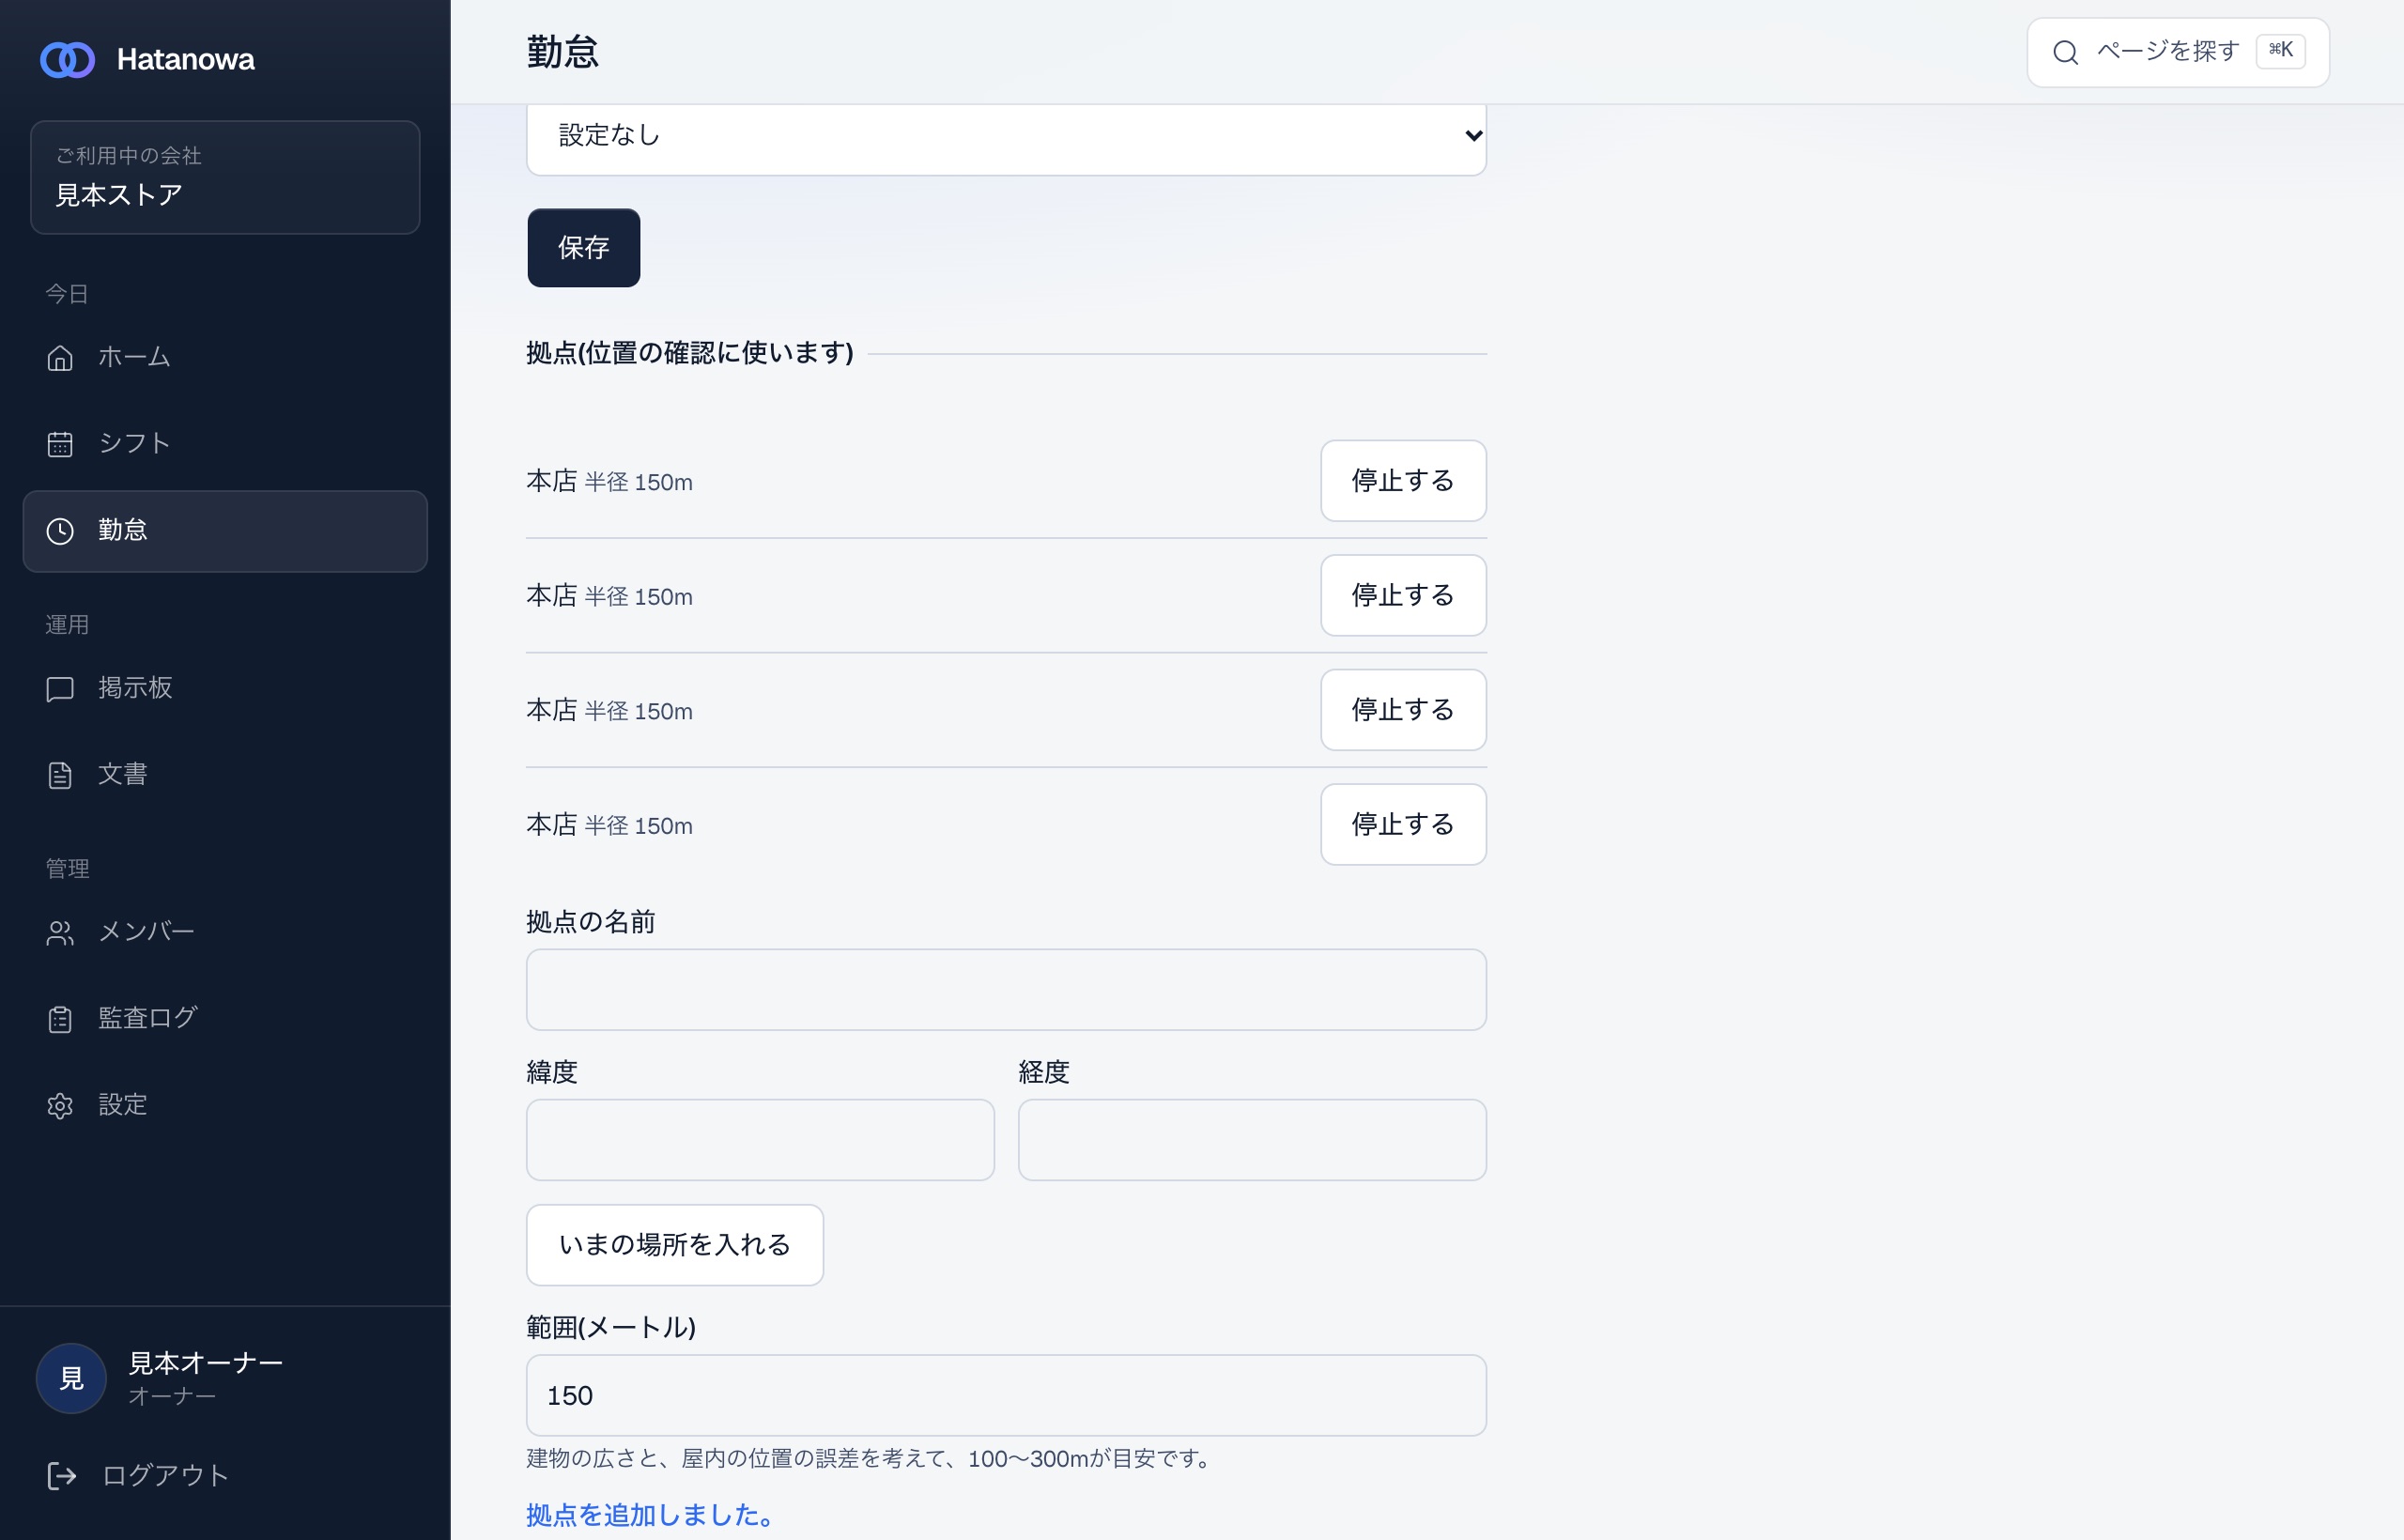
Task: Click the Hatanowa logo icon
Action: coord(67,60)
